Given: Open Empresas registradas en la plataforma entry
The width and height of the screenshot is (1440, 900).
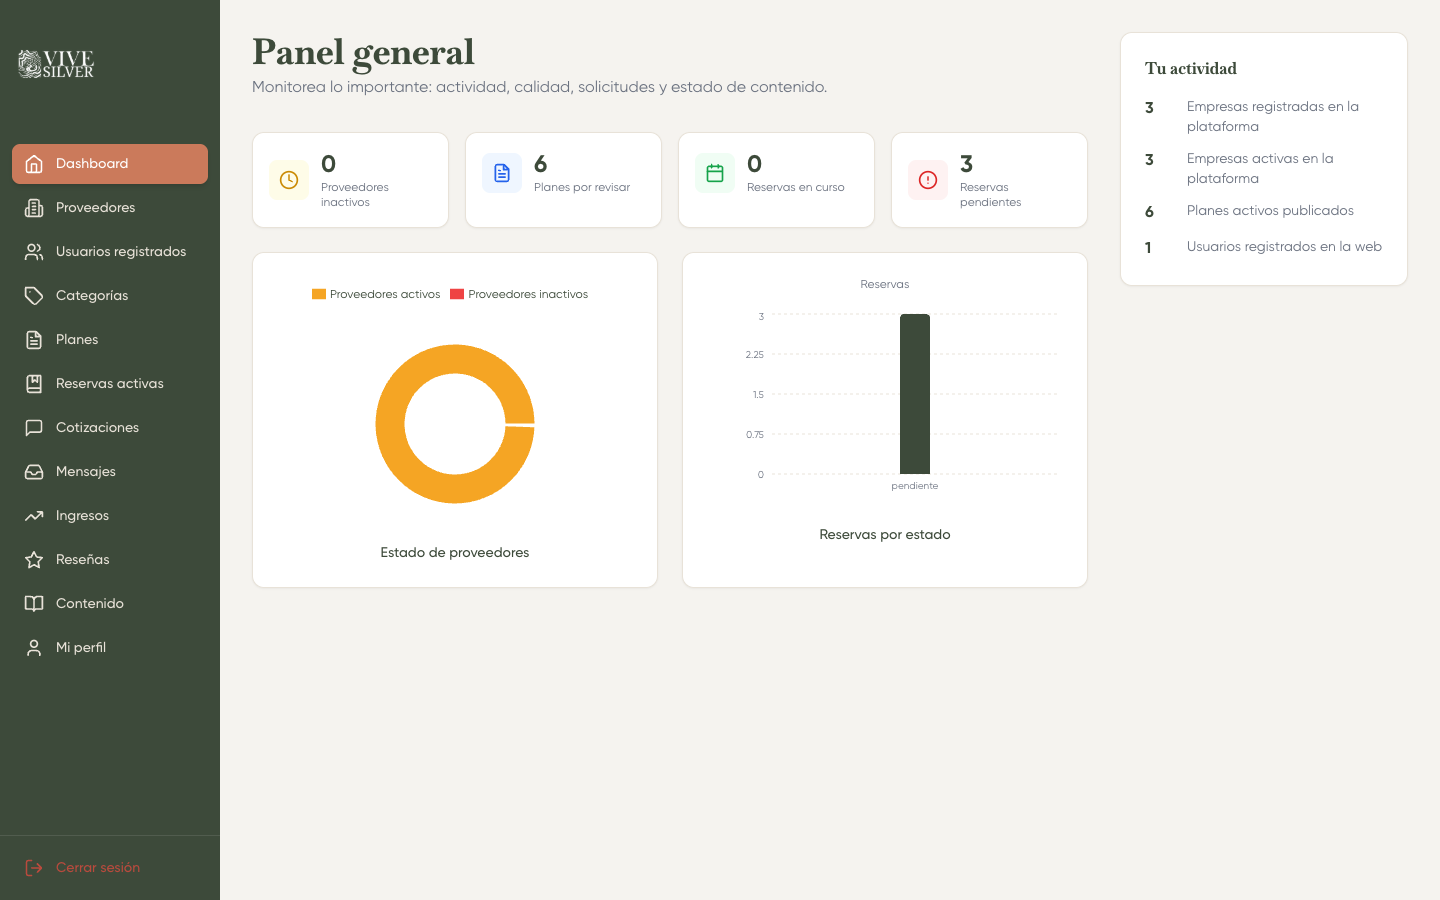Looking at the screenshot, I should 1272,116.
